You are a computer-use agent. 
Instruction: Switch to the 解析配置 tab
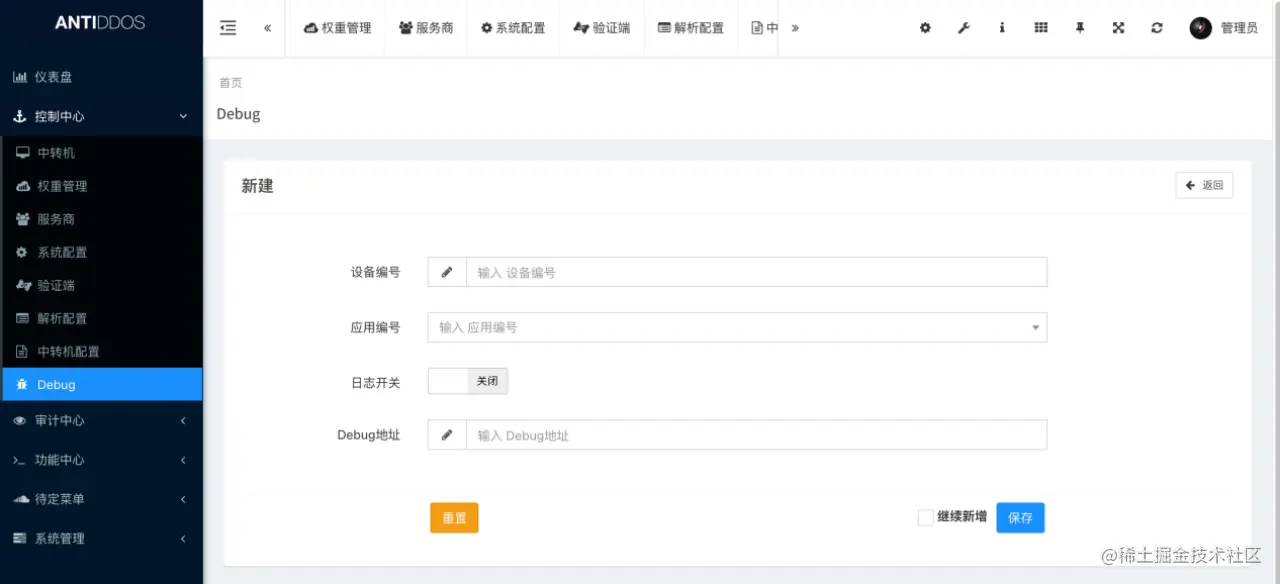click(x=691, y=28)
